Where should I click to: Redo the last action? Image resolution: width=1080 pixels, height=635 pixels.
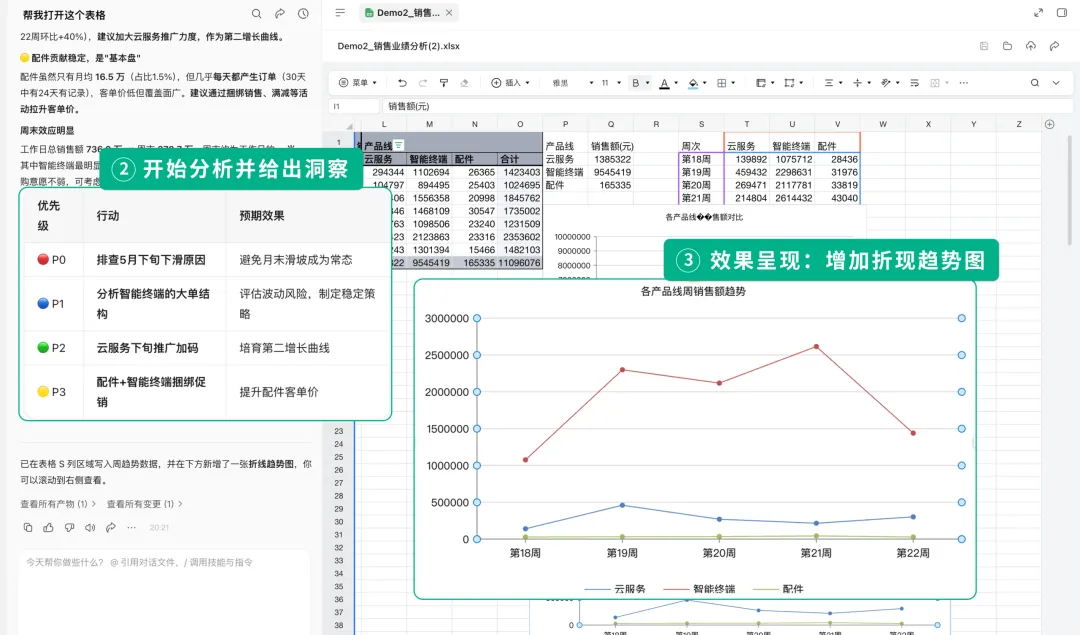click(423, 83)
